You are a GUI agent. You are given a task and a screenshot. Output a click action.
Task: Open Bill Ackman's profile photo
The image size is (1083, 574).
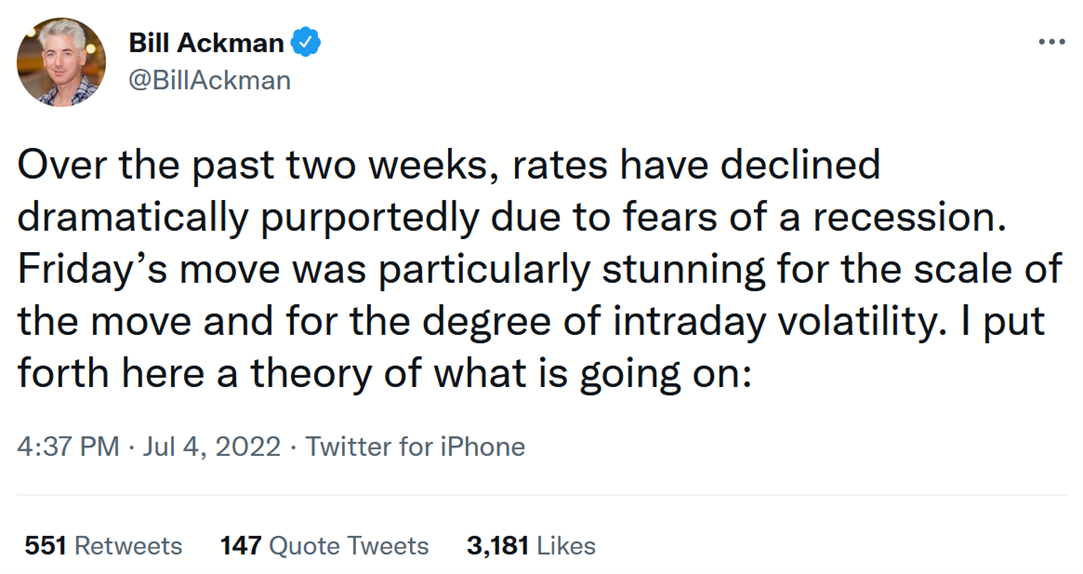tap(61, 62)
